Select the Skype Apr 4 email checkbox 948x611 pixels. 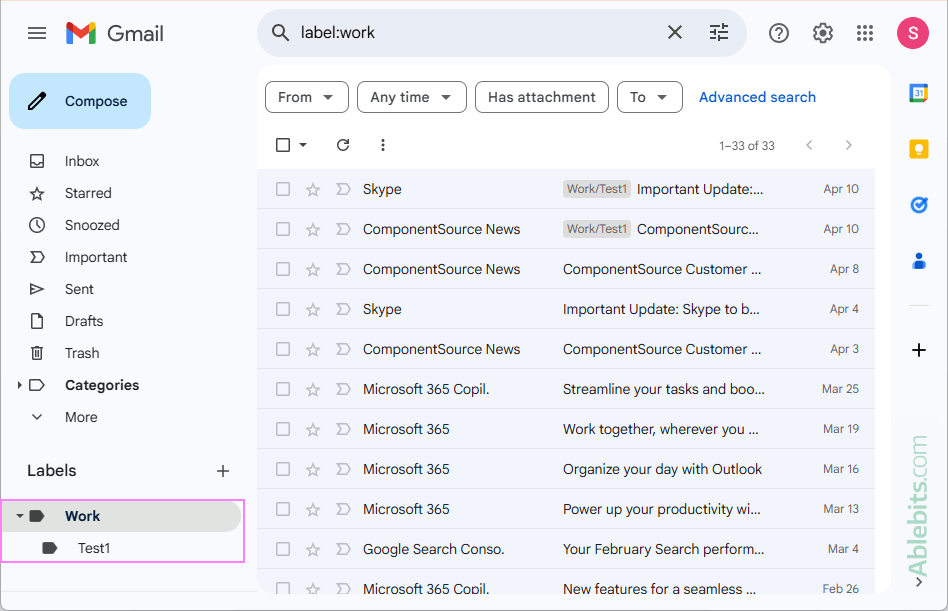282,309
